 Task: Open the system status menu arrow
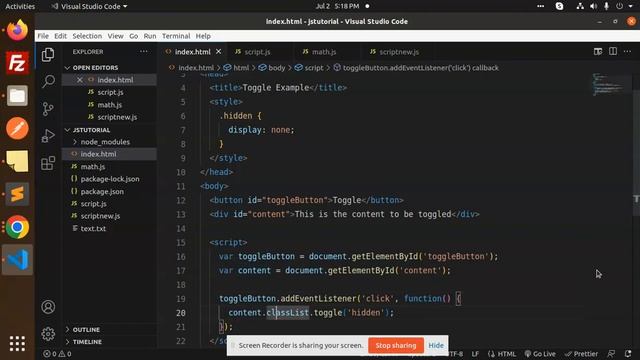(631, 6)
